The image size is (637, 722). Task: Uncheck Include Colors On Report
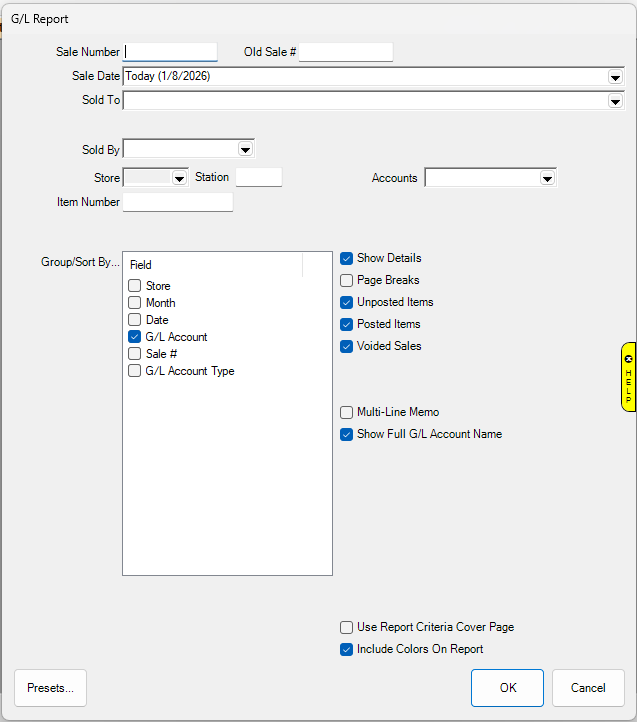(x=347, y=649)
